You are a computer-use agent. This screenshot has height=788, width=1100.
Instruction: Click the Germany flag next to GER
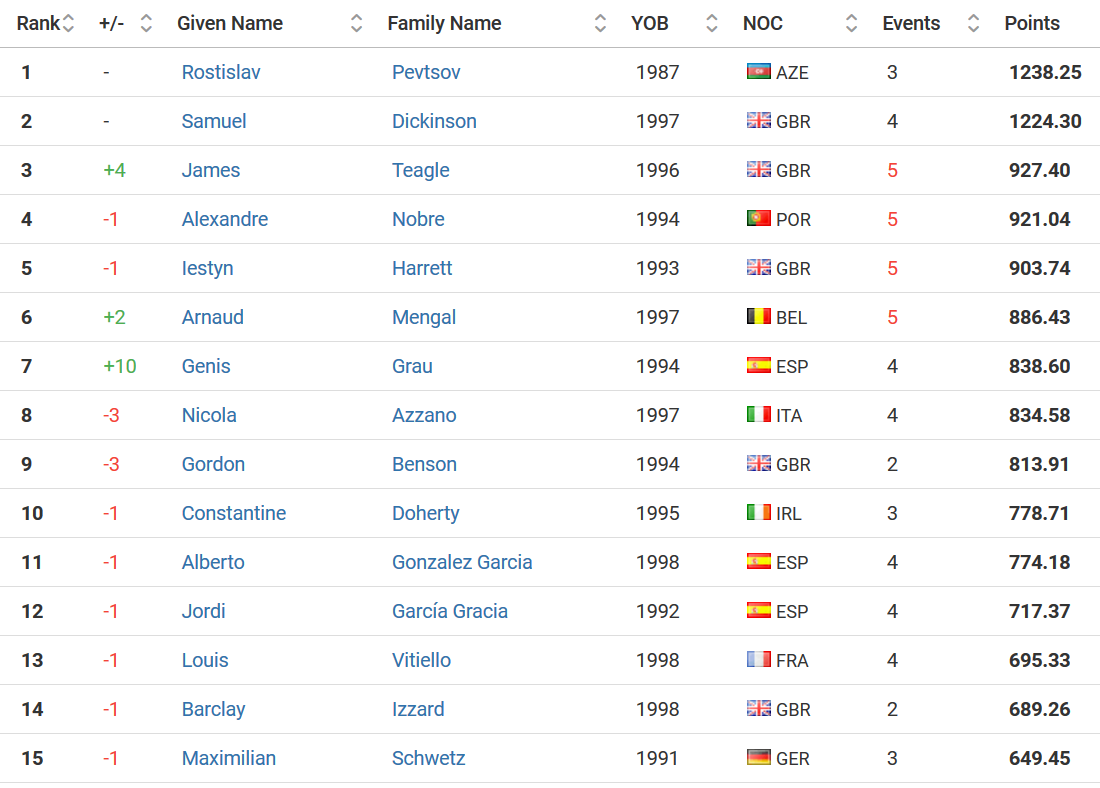[758, 757]
